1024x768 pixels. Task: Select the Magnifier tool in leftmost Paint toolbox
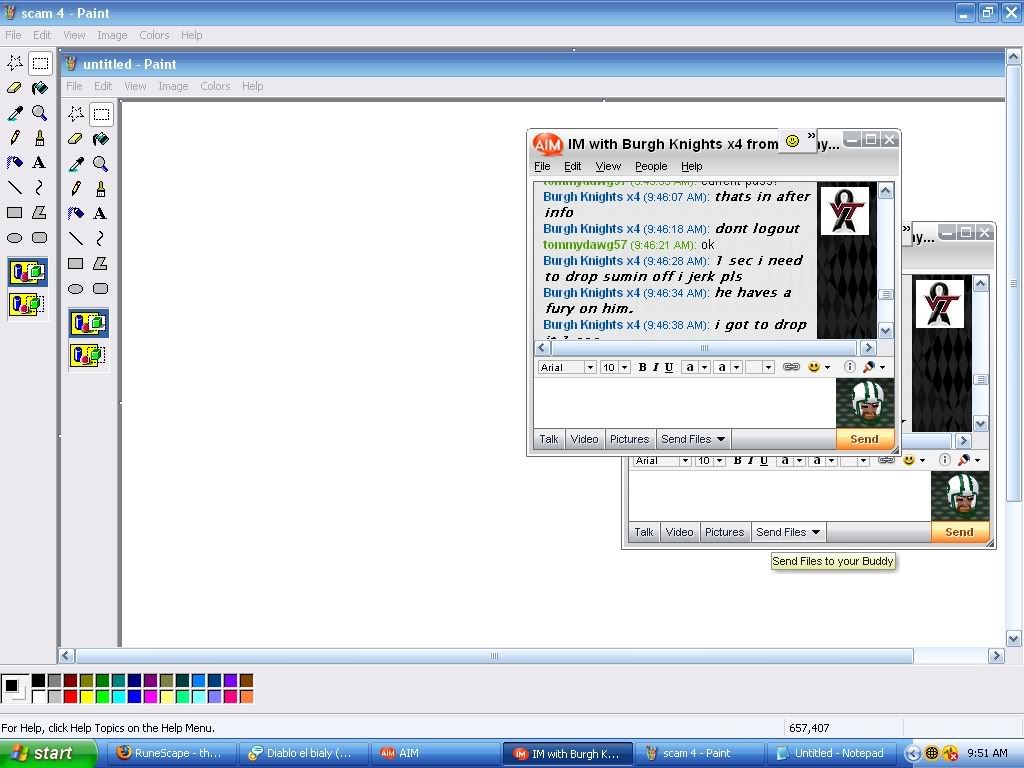(x=39, y=113)
